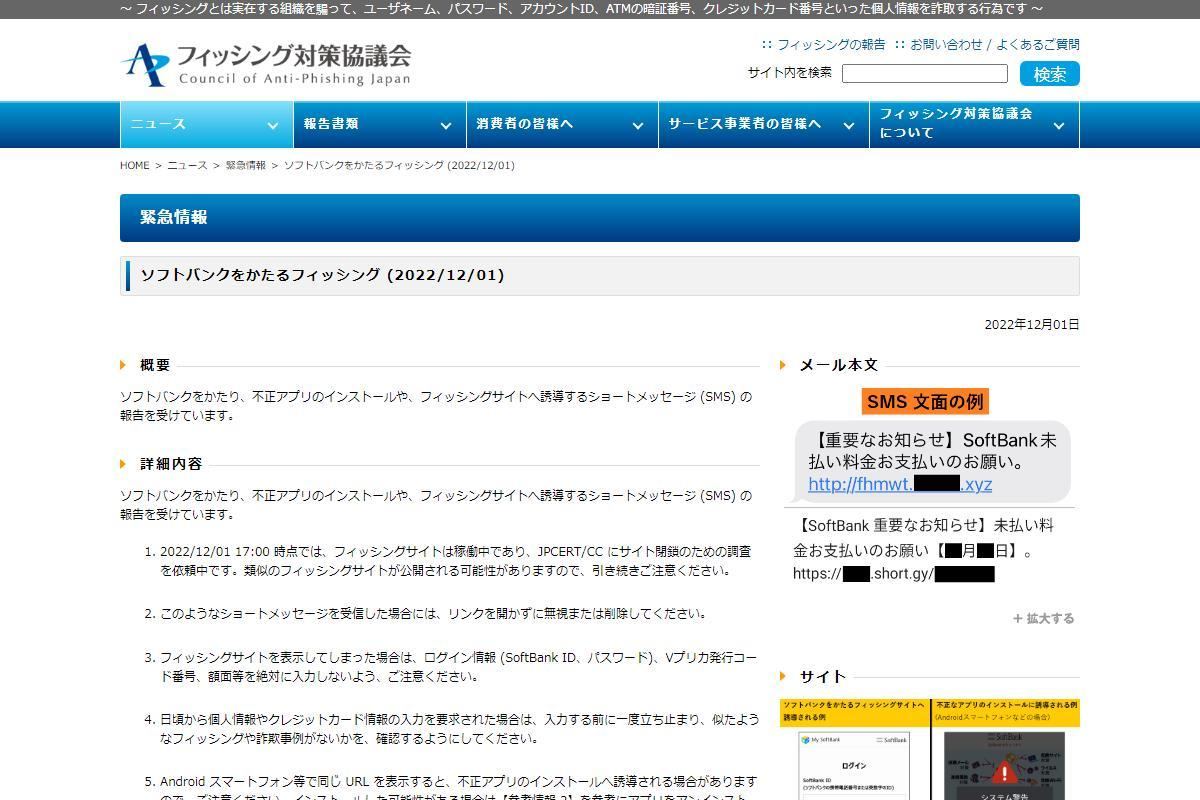Image resolution: width=1200 pixels, height=800 pixels.
Task: Click the 検索 button
Action: [1049, 73]
